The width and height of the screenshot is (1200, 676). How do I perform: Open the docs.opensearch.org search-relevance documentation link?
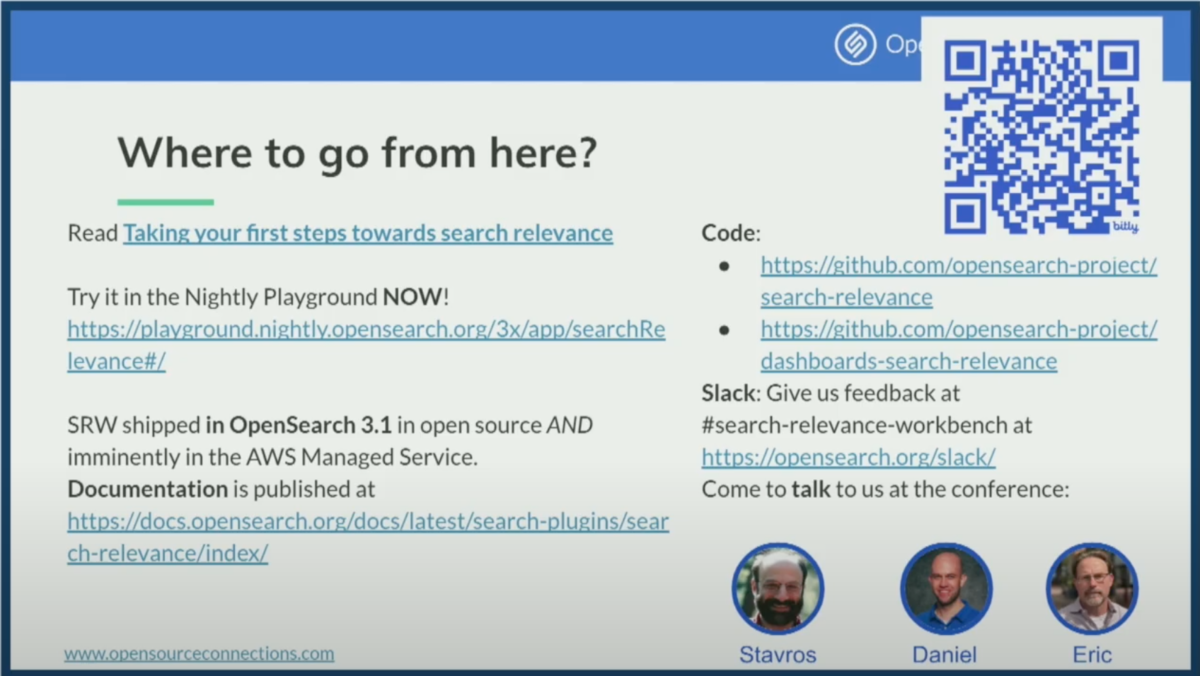368,538
